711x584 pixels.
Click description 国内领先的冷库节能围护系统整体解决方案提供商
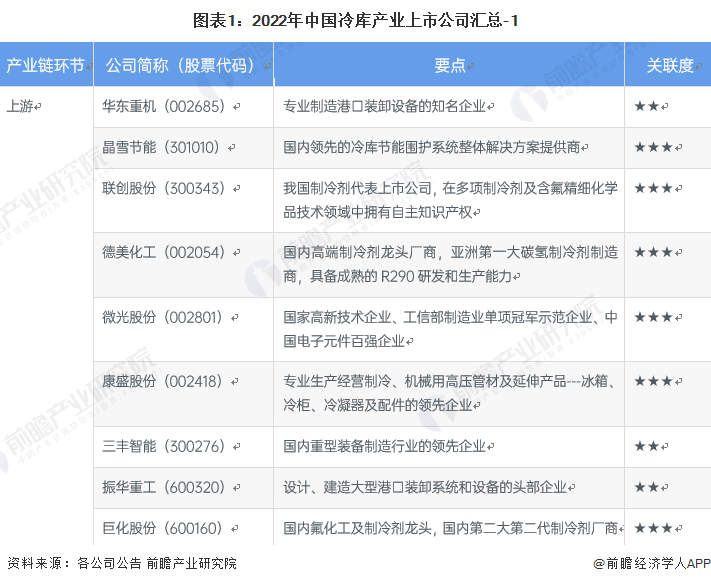[432, 148]
